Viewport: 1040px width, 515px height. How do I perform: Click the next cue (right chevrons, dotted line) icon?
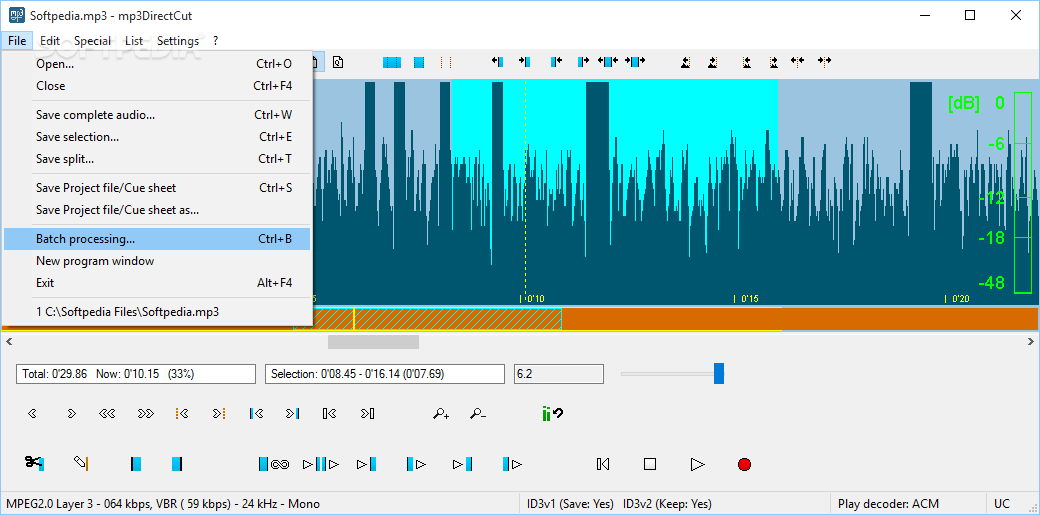click(x=219, y=413)
